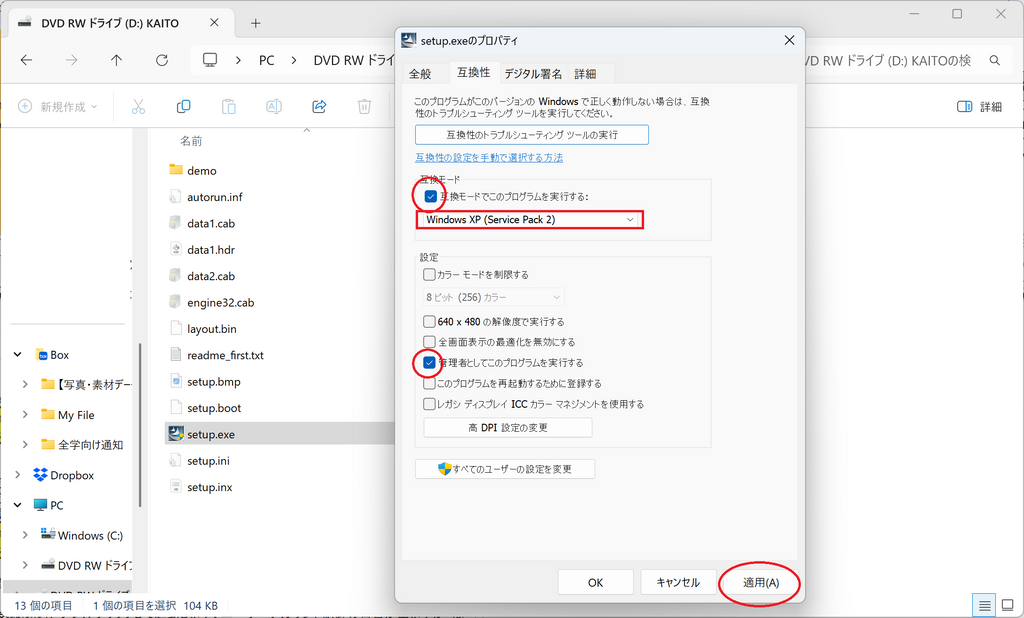Expand the 【写真・素材デー folder node

25,384
